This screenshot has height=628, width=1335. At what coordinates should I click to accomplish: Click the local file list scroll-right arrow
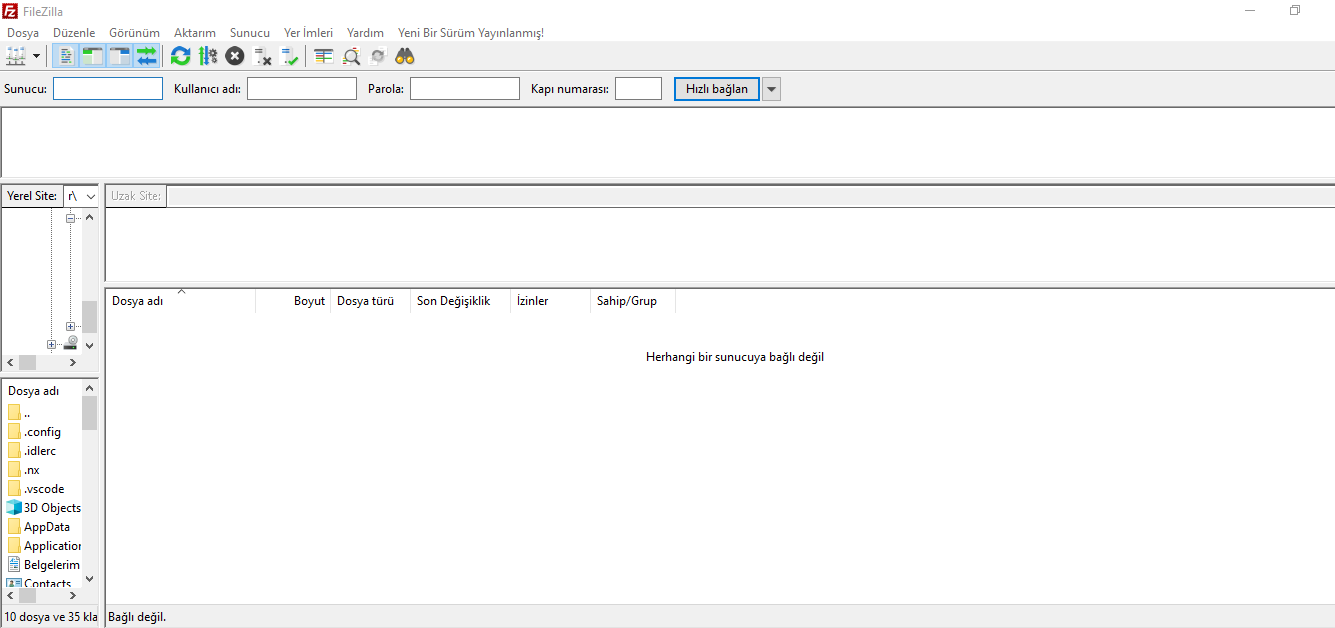tap(73, 595)
